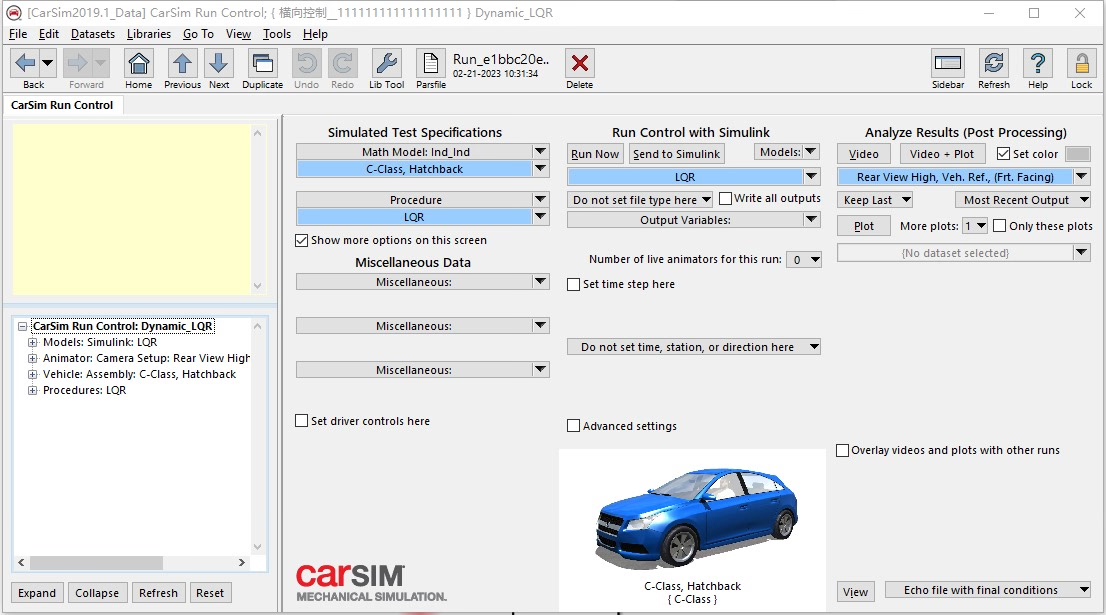Lock the dataset with padlock icon
This screenshot has height=615, width=1106.
pos(1081,63)
